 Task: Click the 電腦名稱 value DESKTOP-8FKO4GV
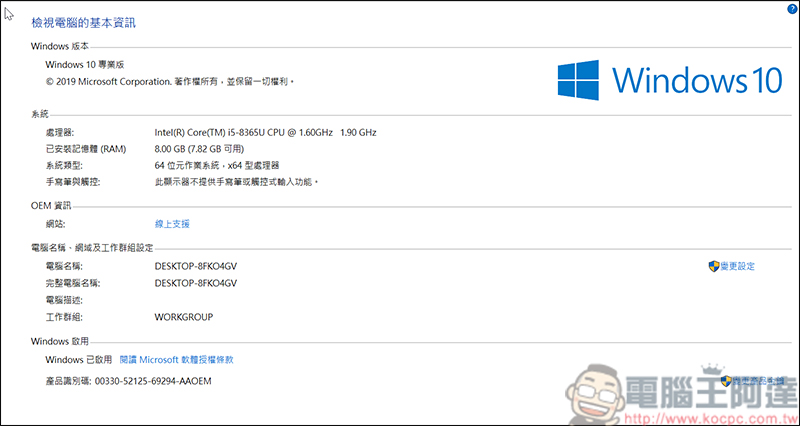195,266
